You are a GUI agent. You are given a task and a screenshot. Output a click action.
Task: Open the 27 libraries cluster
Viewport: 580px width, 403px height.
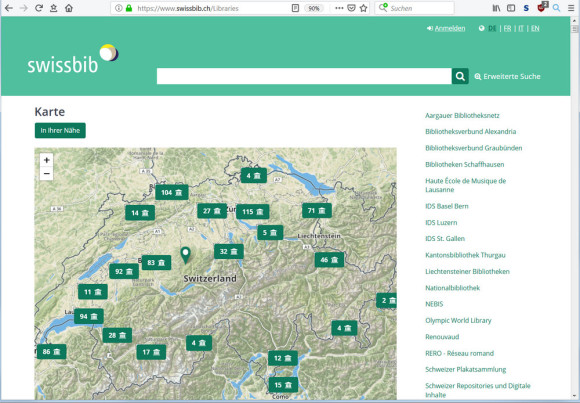(212, 211)
